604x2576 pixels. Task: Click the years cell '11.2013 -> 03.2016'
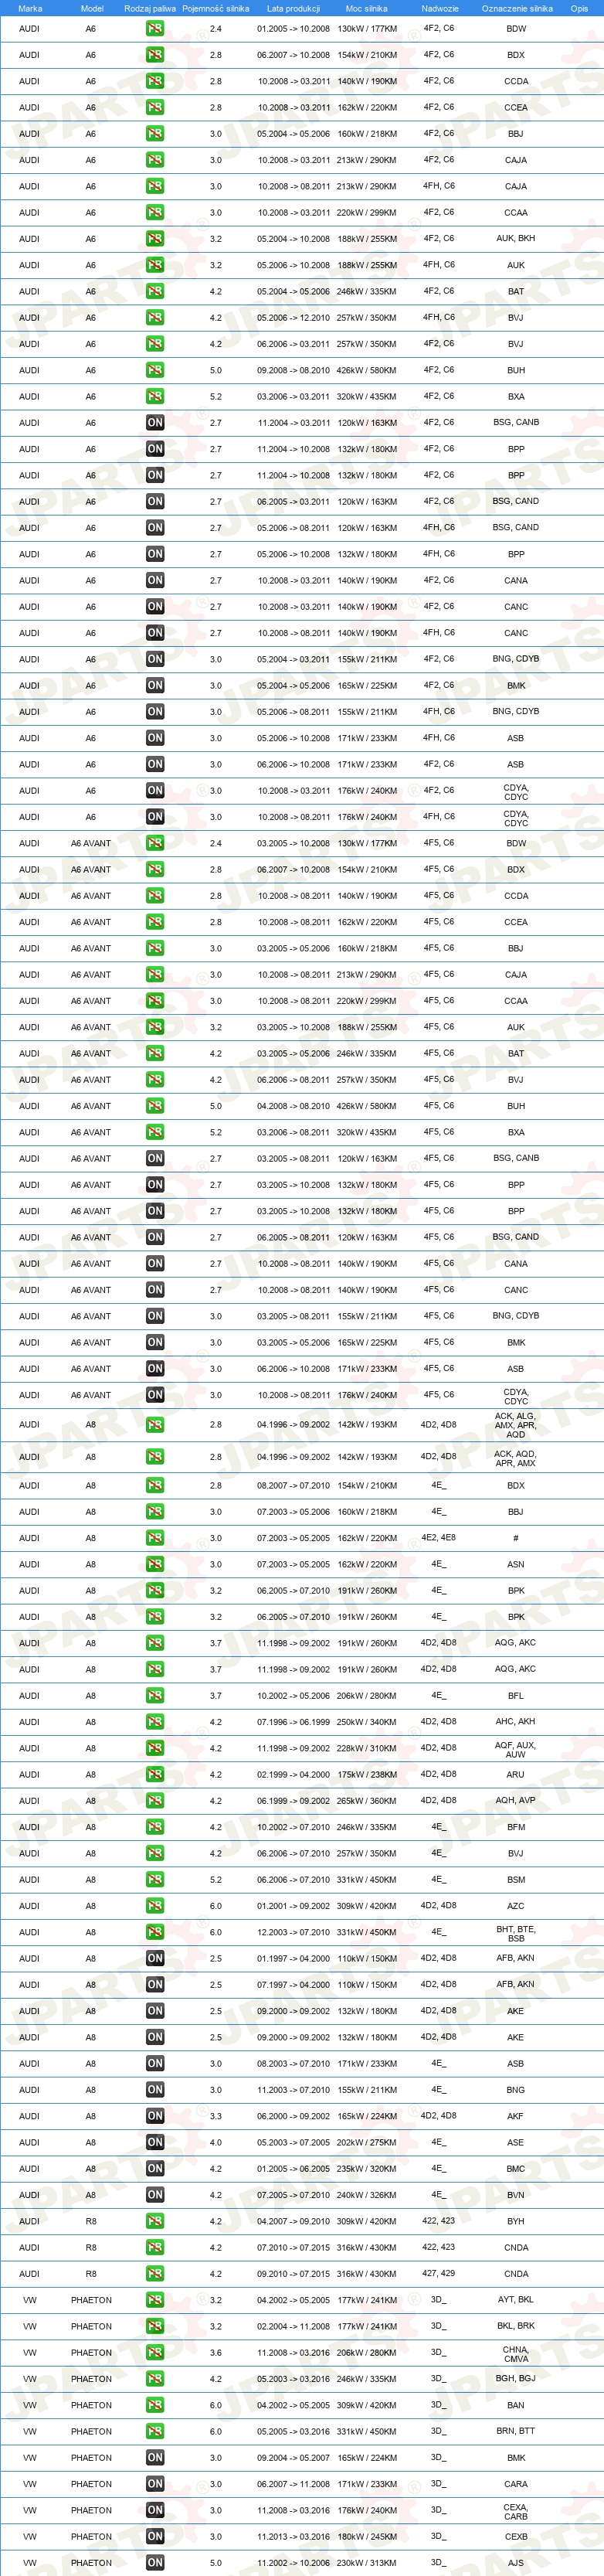293,2537
